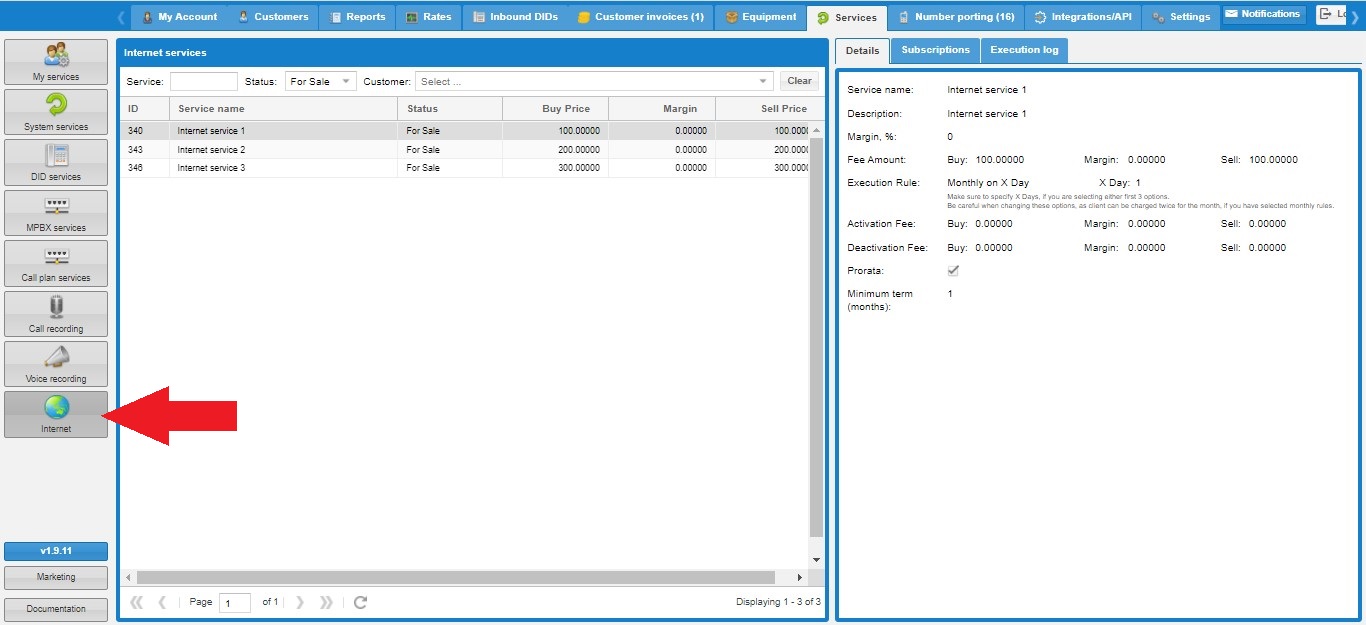Screen dimensions: 1366x625
Task: Open DID services section
Action: [56, 163]
